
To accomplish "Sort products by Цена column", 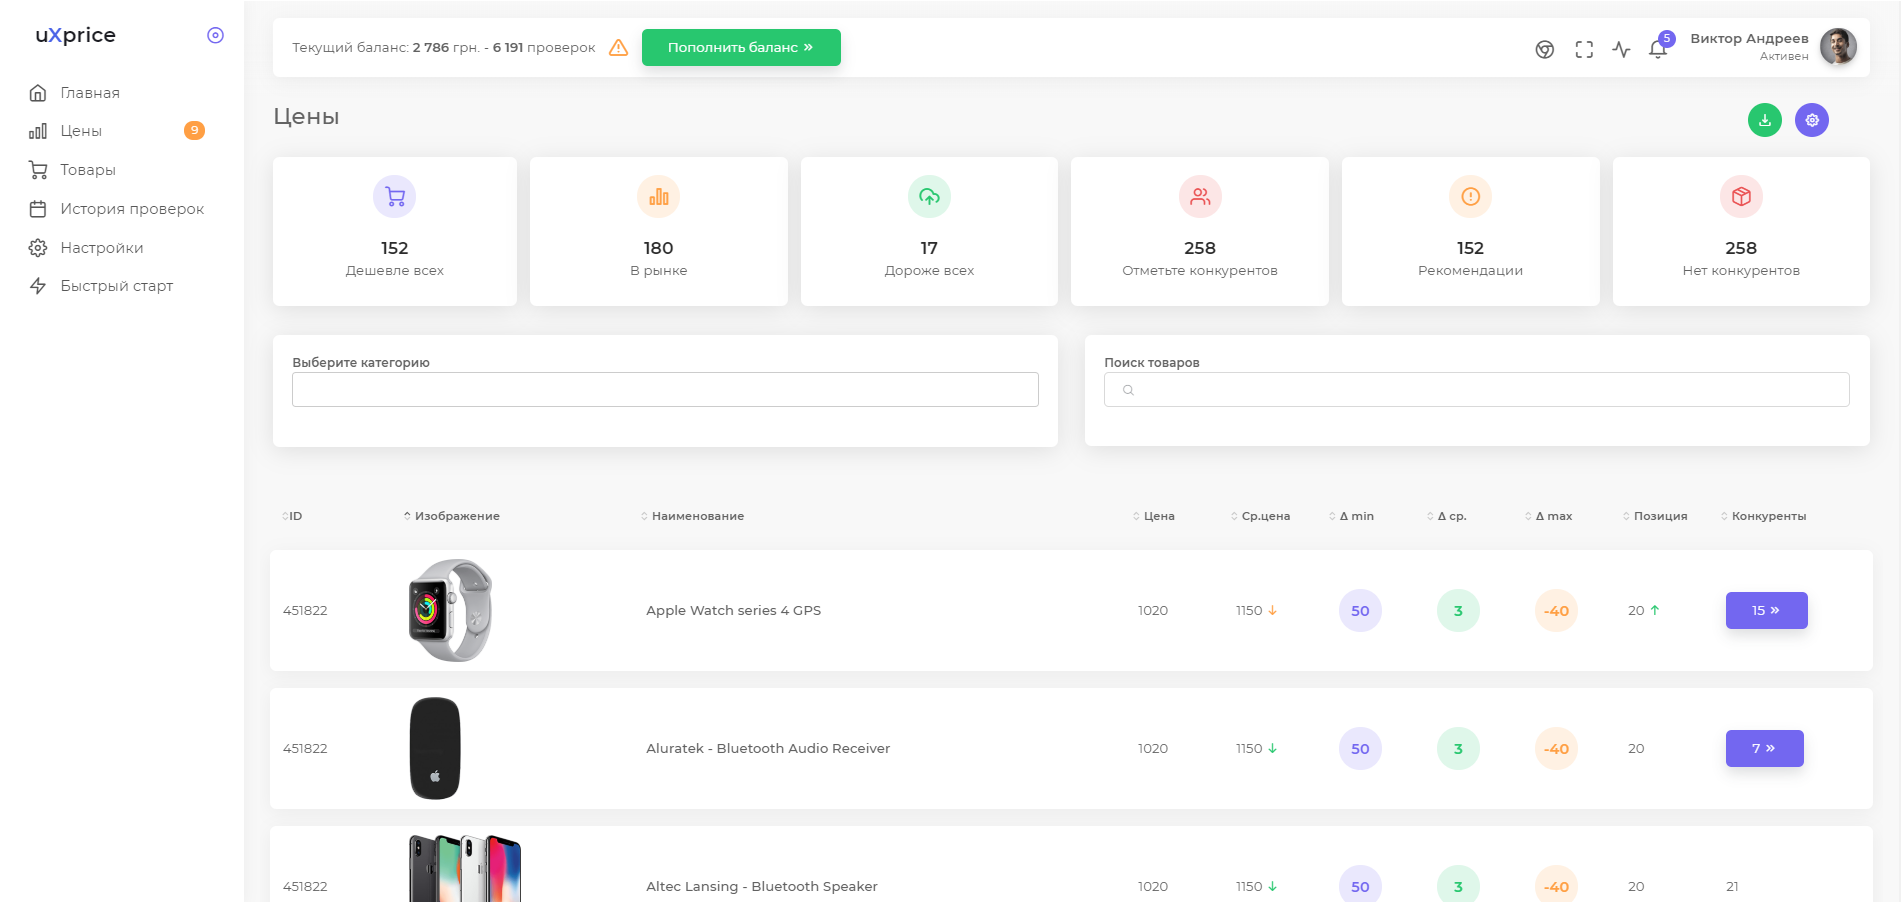I will tap(1158, 515).
